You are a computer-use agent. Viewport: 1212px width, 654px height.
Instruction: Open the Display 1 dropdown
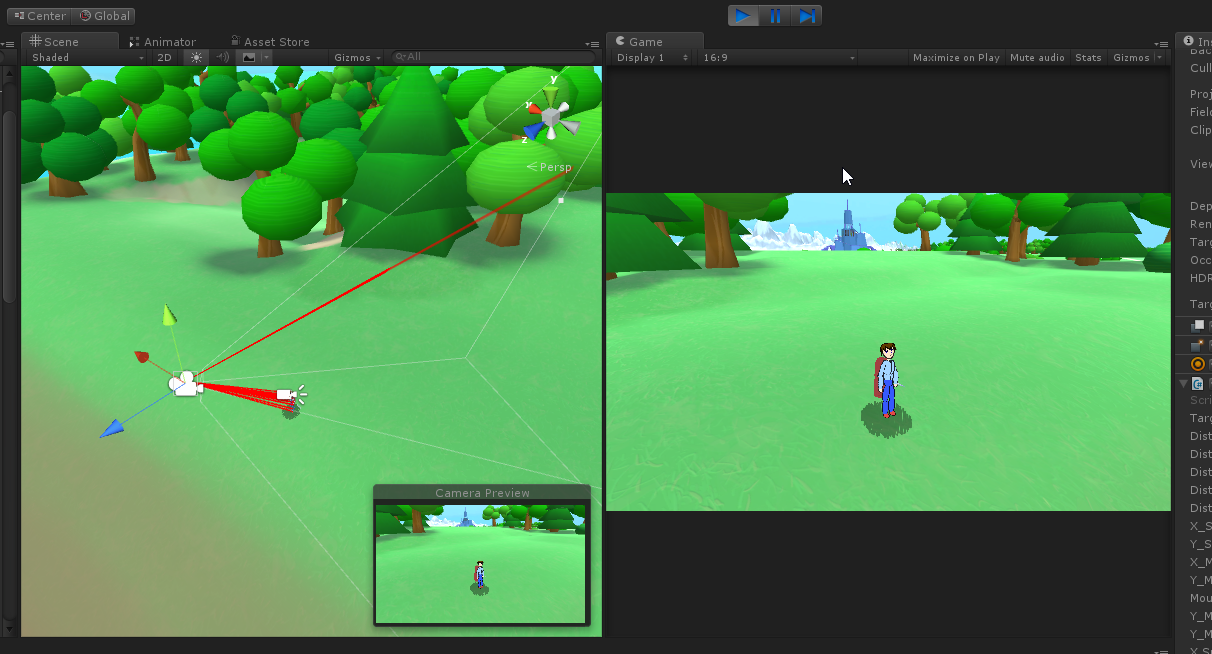click(x=652, y=58)
